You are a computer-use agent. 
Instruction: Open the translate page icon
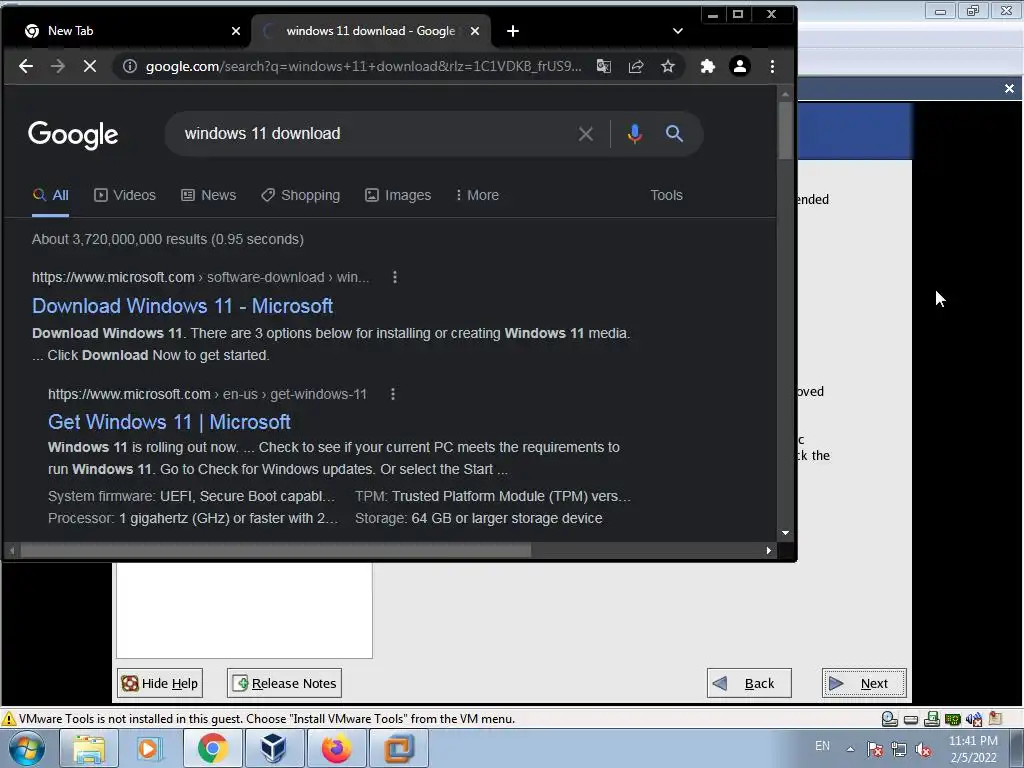[x=603, y=66]
